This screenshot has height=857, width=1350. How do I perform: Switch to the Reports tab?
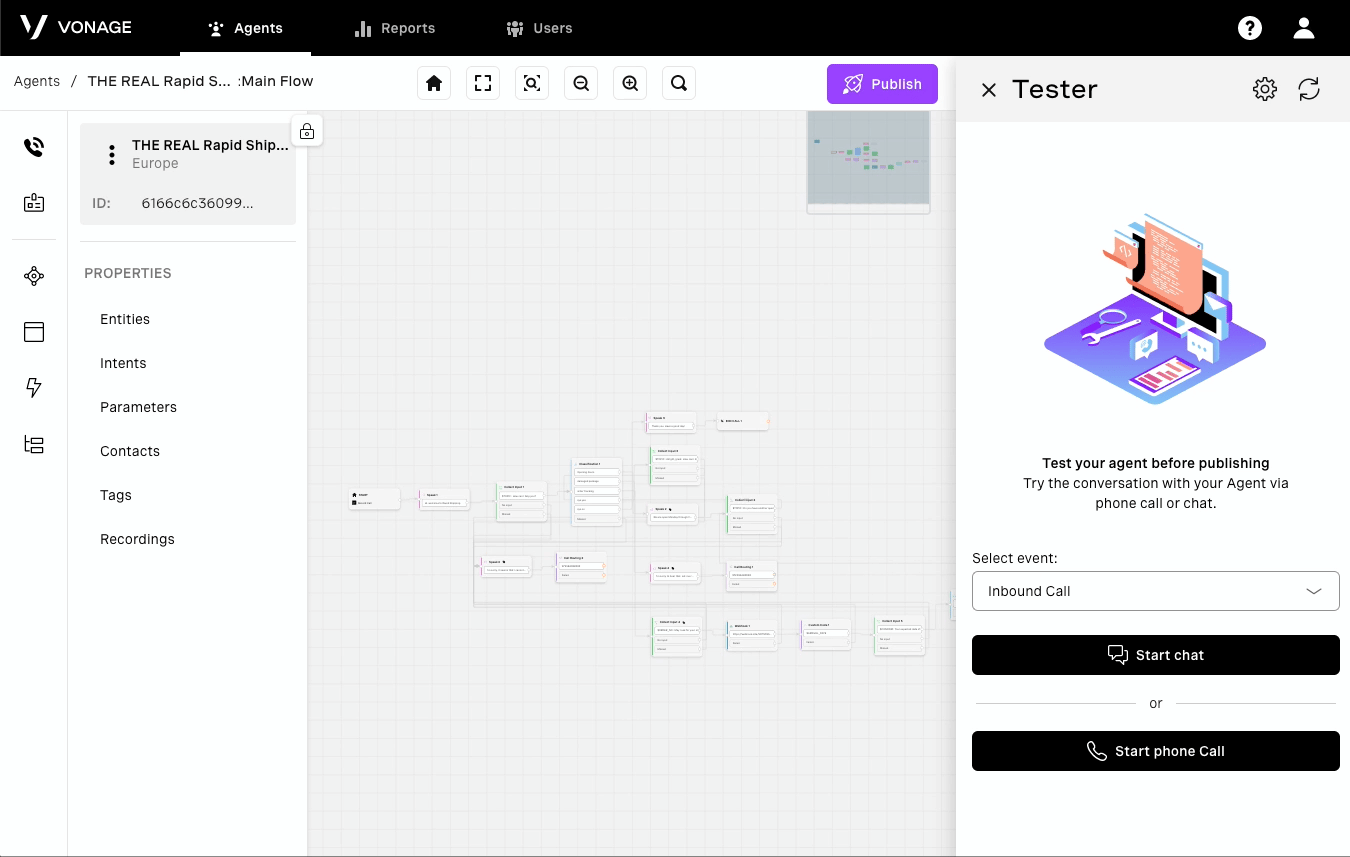pos(395,28)
